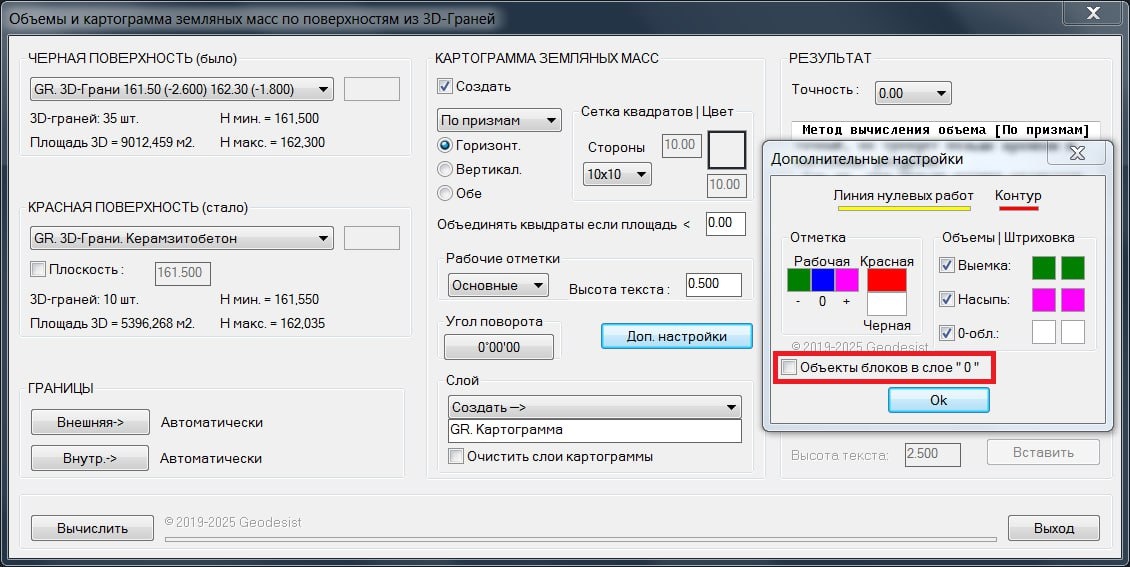The image size is (1130, 567).
Task: Click the second Выемка hatch swatch
Action: 1073,267
